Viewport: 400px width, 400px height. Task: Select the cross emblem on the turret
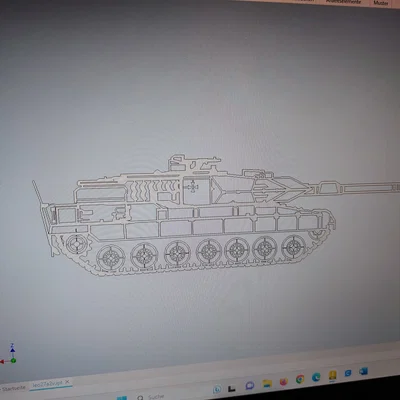[x=193, y=187]
